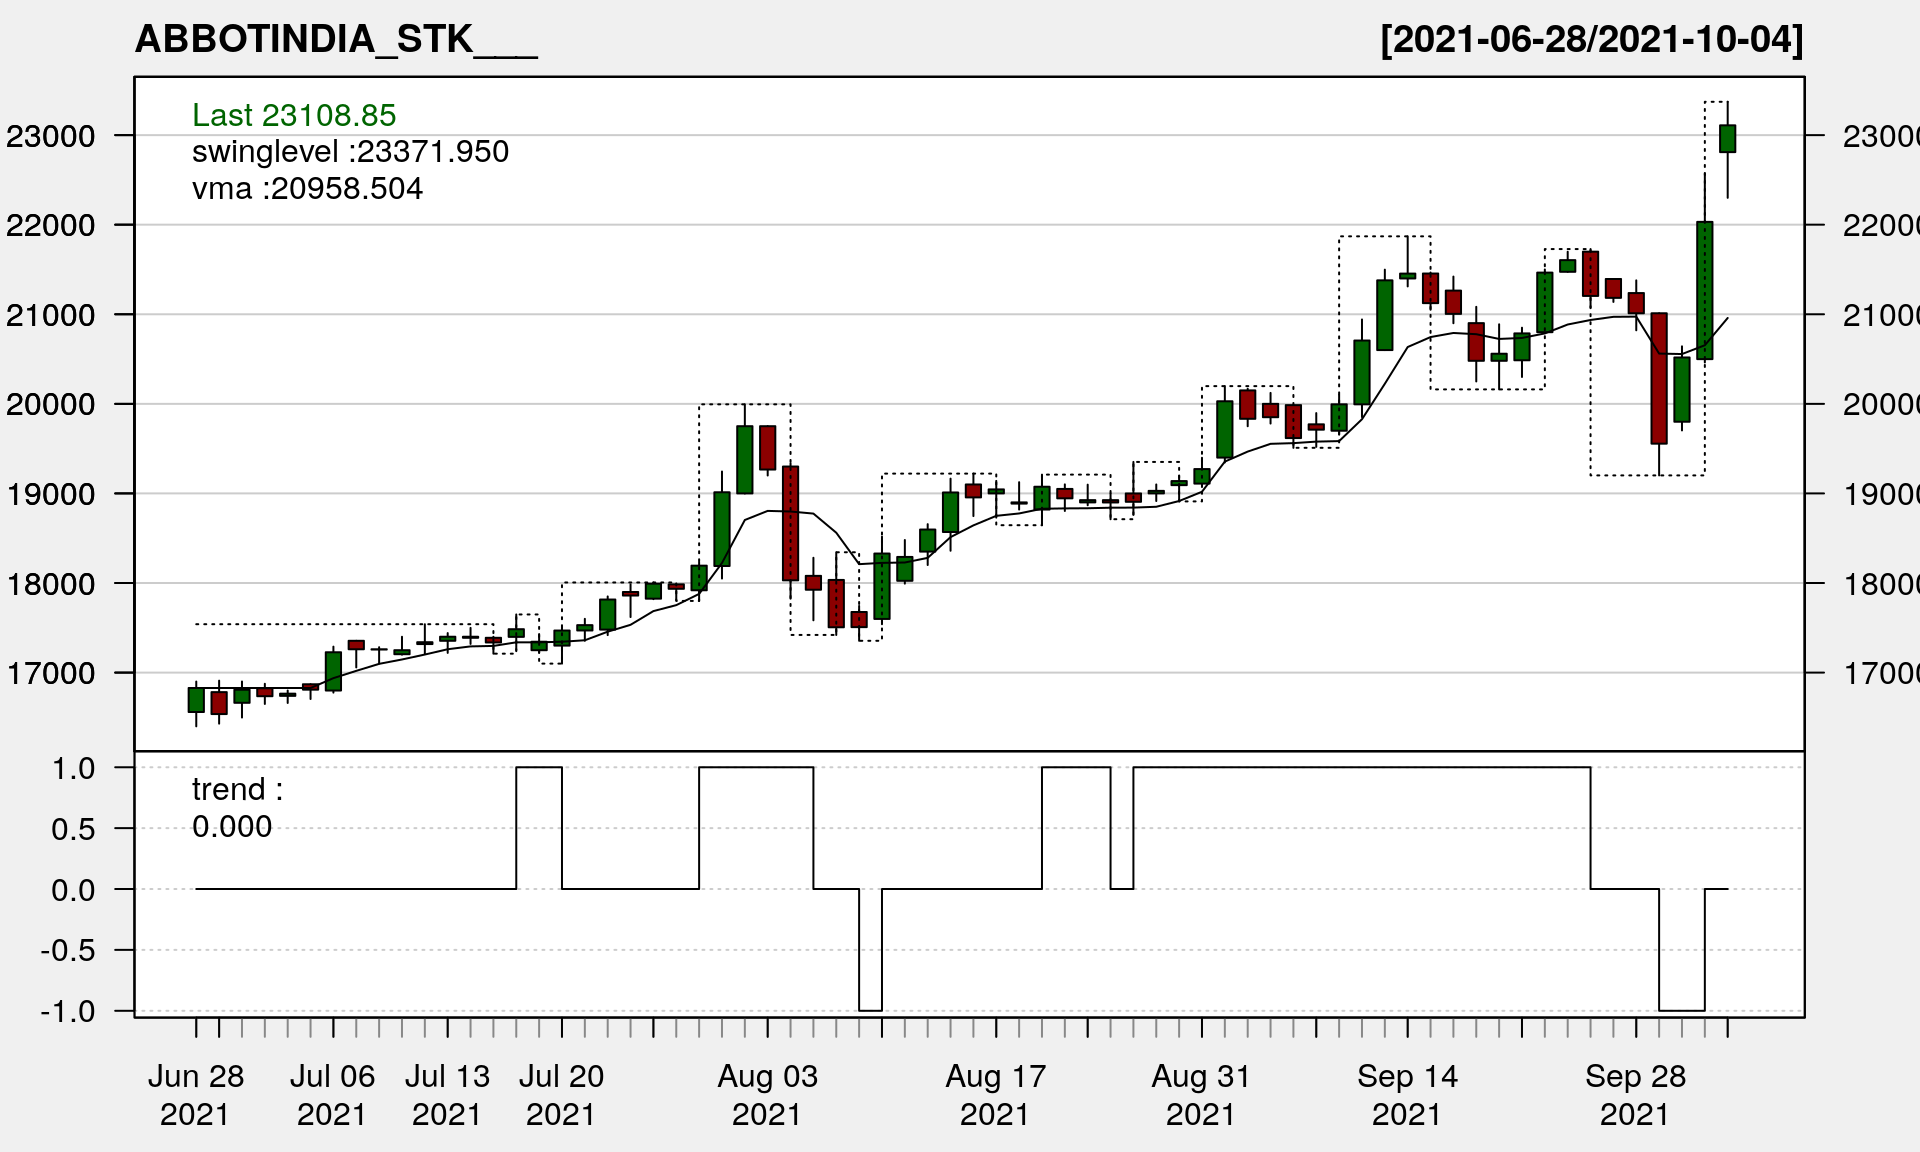Click the last green candle near 23000
The width and height of the screenshot is (1920, 1152).
point(1727,138)
